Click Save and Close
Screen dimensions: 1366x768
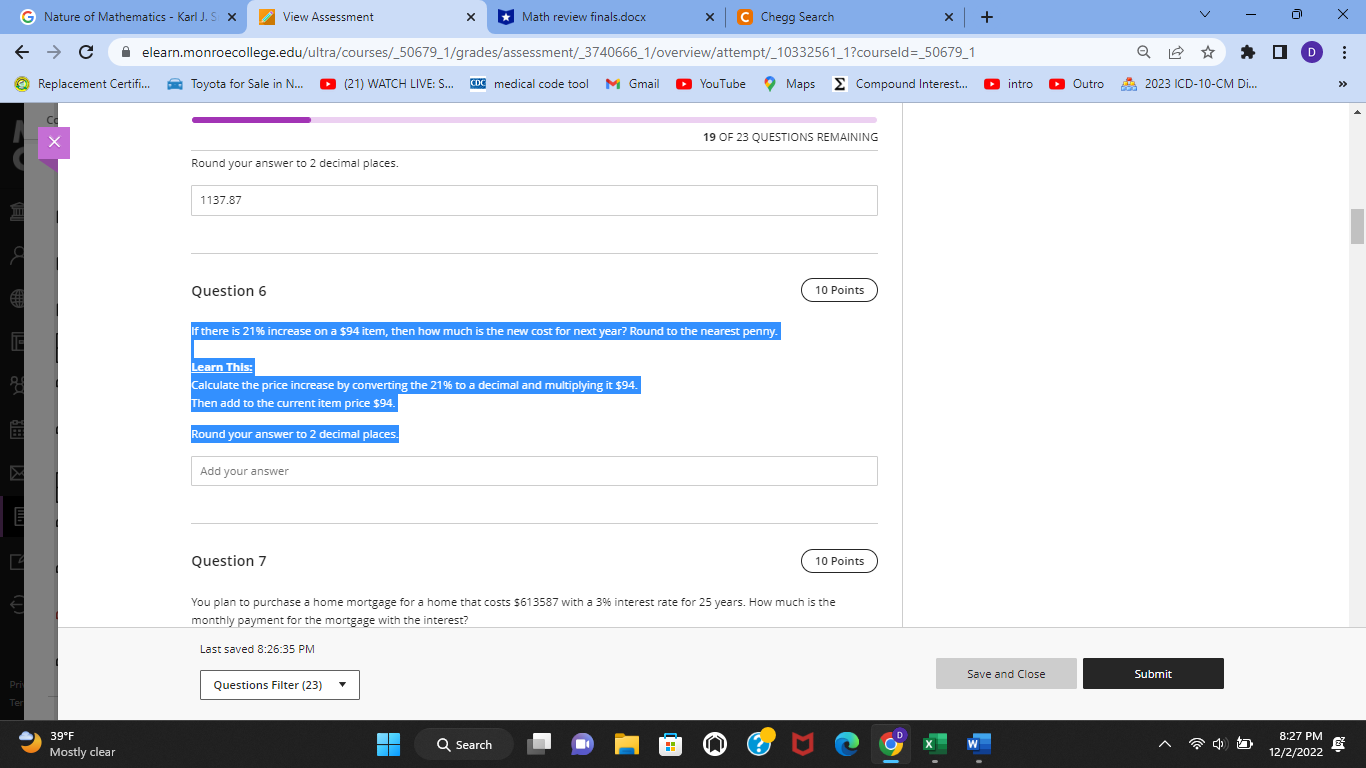1006,673
